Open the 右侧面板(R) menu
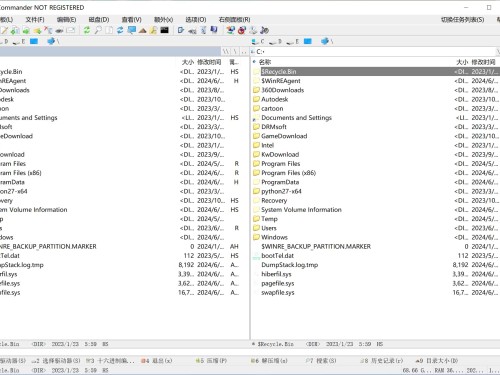 [235, 20]
